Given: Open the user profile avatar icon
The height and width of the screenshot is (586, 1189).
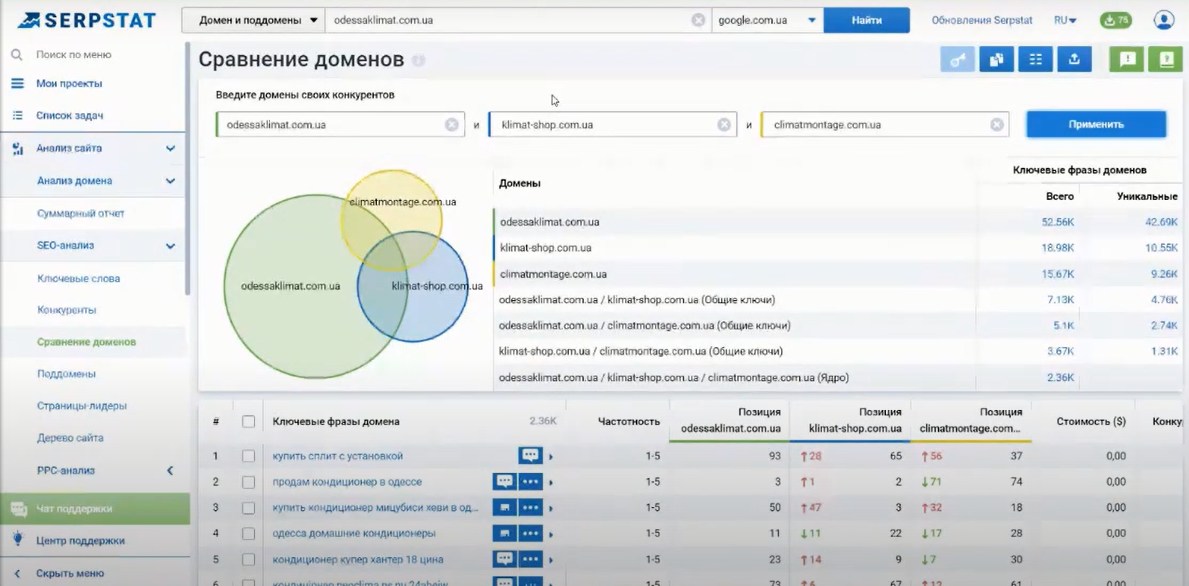Looking at the screenshot, I should point(1163,20).
